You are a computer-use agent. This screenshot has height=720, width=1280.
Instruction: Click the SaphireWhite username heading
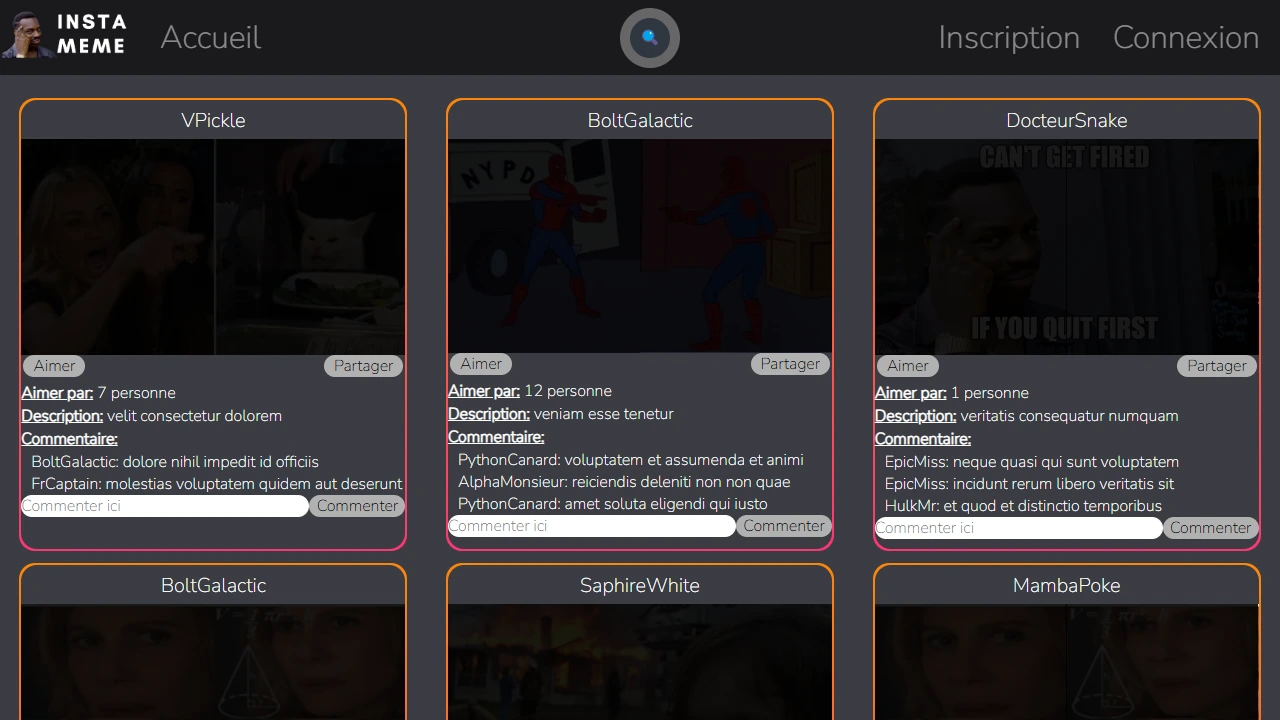[x=640, y=585]
